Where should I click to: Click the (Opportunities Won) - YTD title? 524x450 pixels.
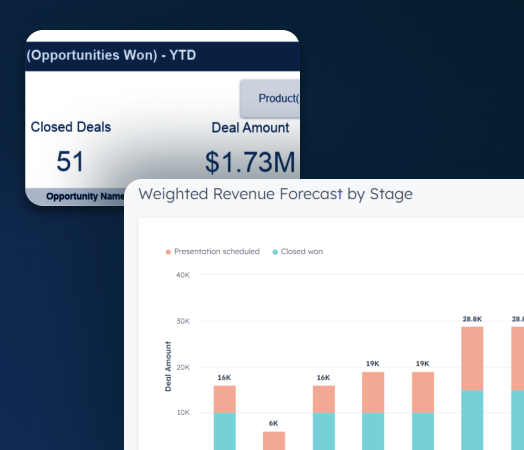tap(111, 55)
